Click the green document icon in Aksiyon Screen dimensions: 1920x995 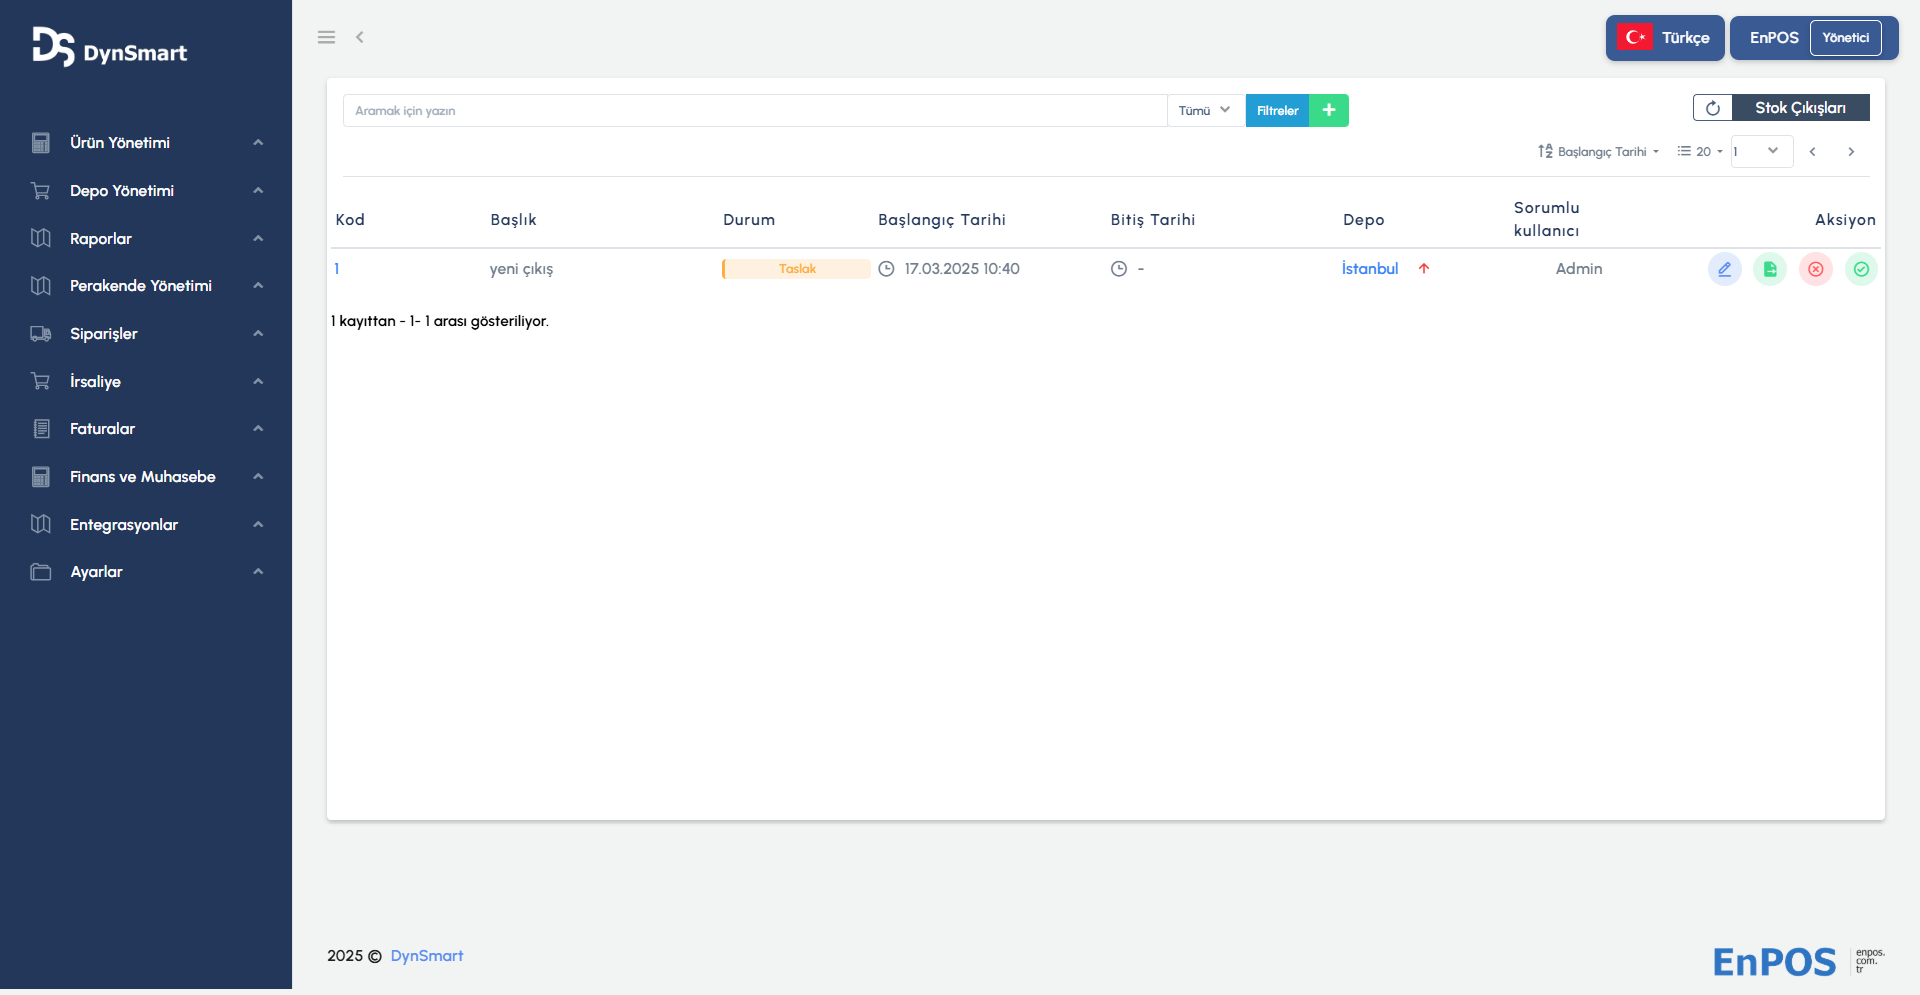(x=1770, y=269)
